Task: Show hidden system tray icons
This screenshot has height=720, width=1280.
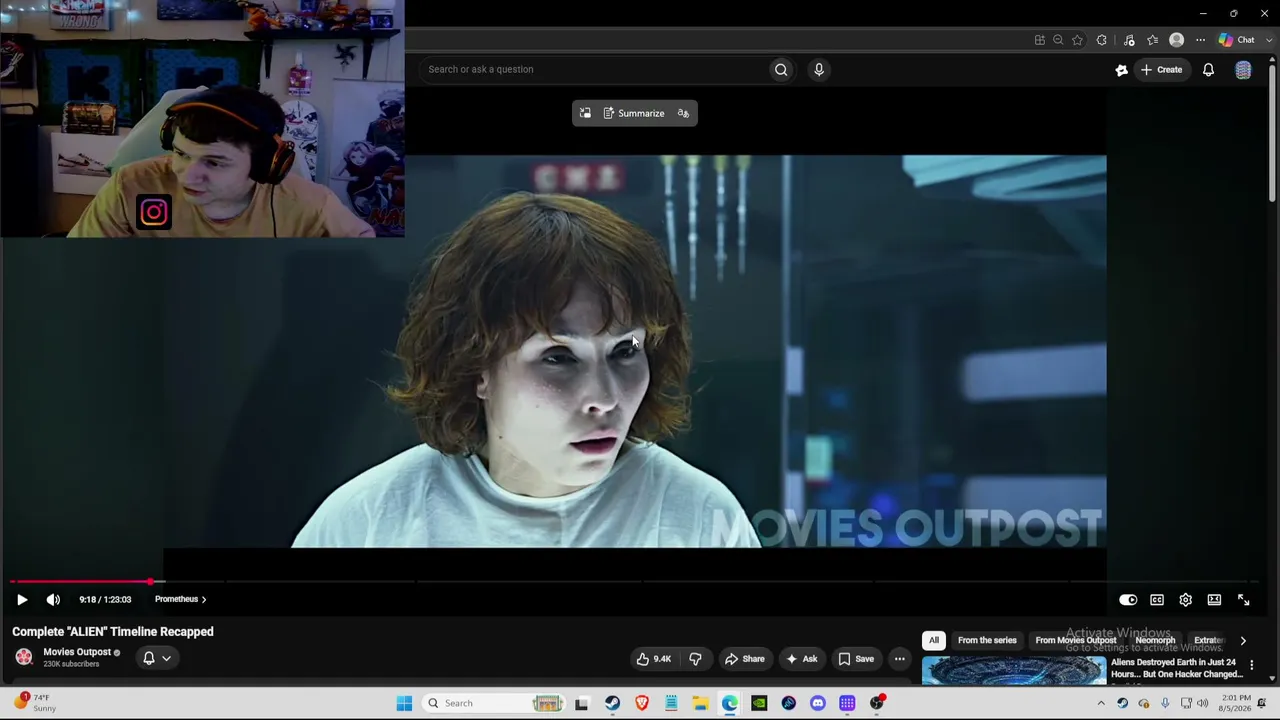Action: pyautogui.click(x=1101, y=703)
